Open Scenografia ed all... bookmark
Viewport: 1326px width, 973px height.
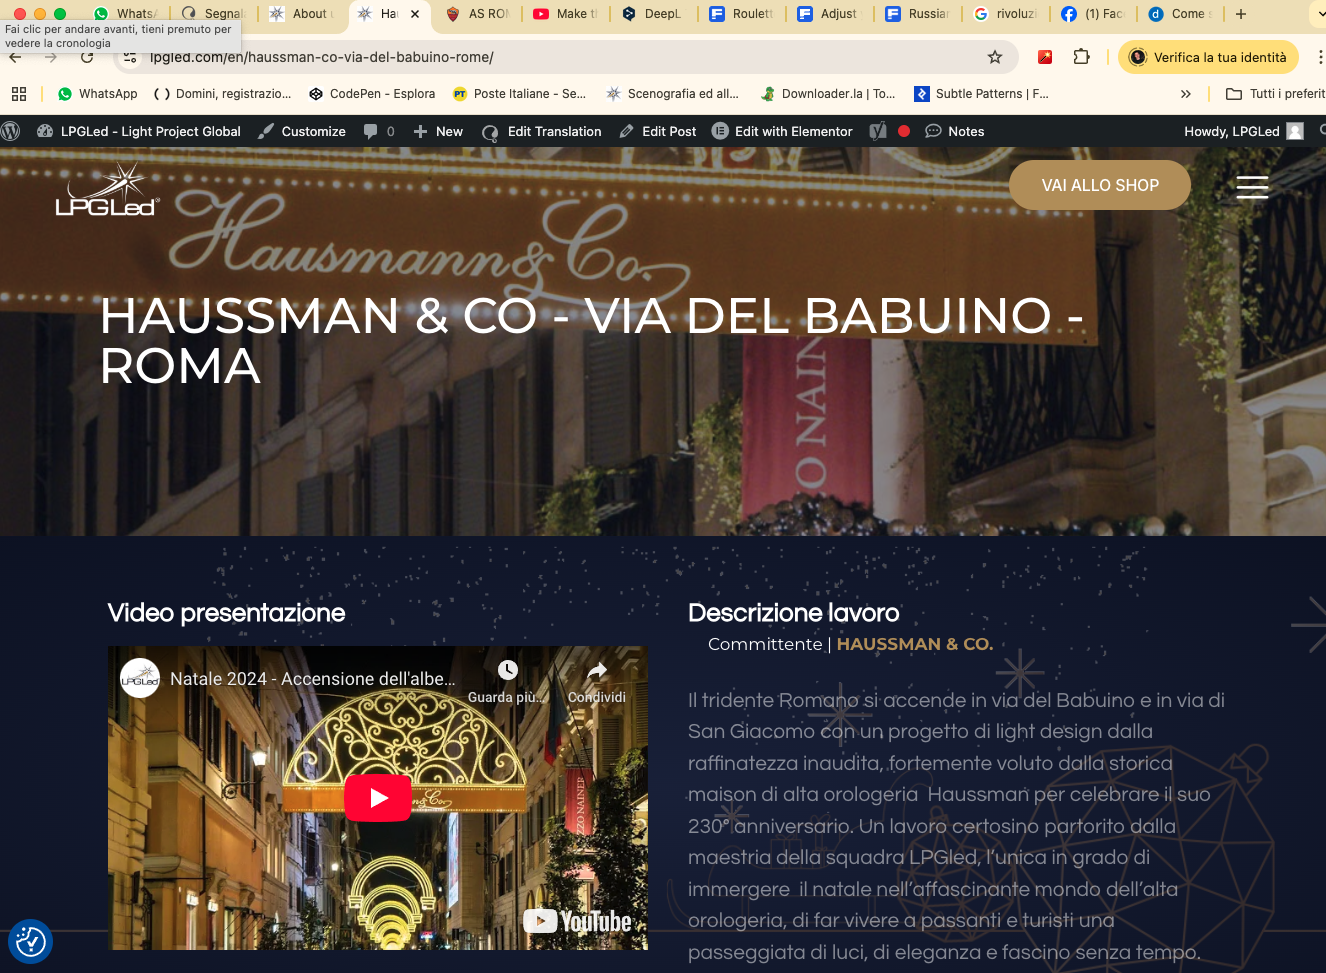(672, 94)
